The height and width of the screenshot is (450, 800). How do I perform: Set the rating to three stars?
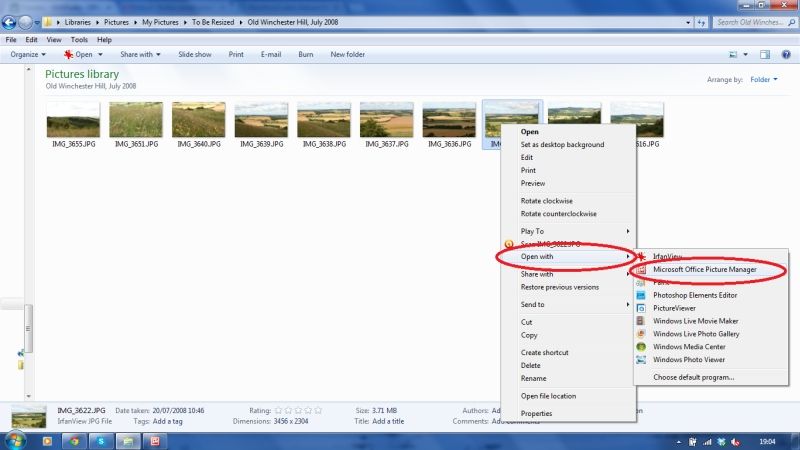click(298, 410)
